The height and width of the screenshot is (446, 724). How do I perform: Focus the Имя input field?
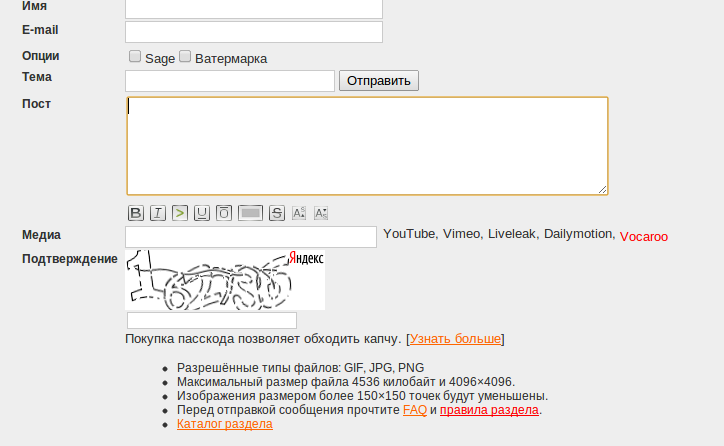(254, 8)
